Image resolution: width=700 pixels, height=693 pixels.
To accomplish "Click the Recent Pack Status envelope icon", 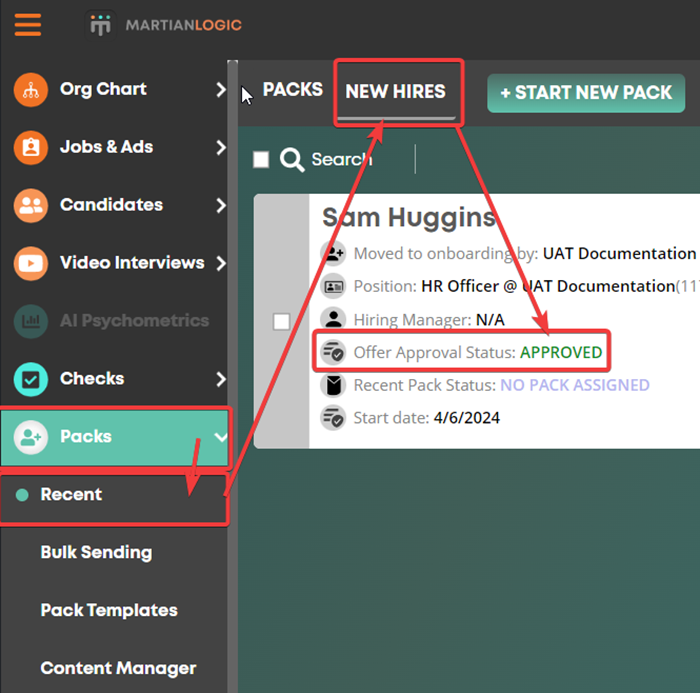I will 333,385.
